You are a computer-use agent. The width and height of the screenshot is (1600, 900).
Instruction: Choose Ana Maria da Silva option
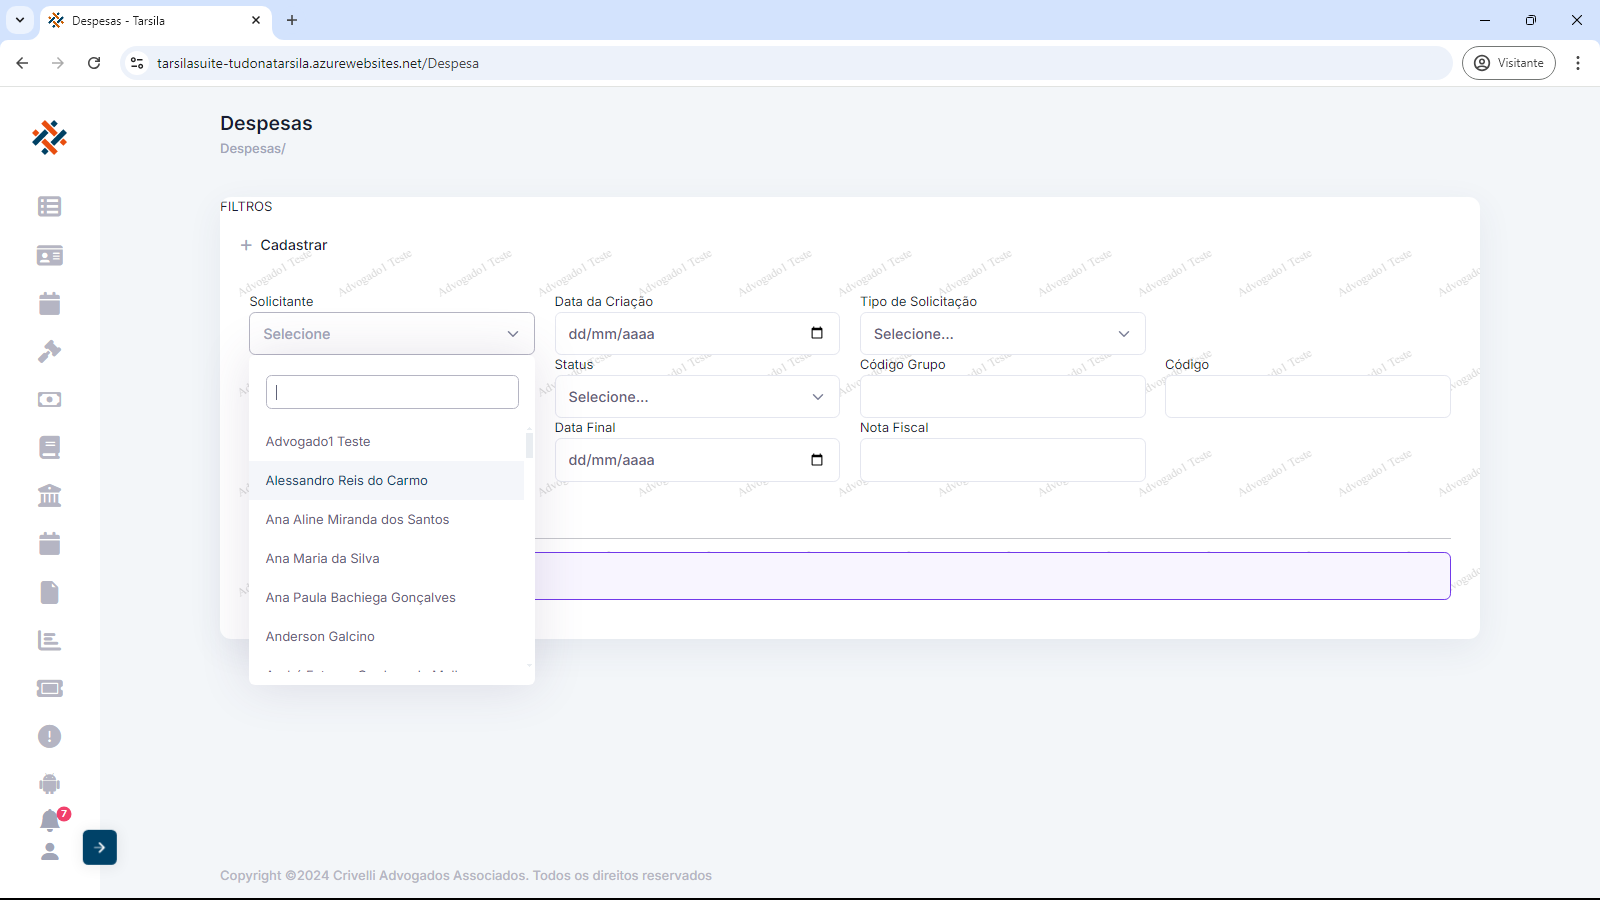(323, 559)
